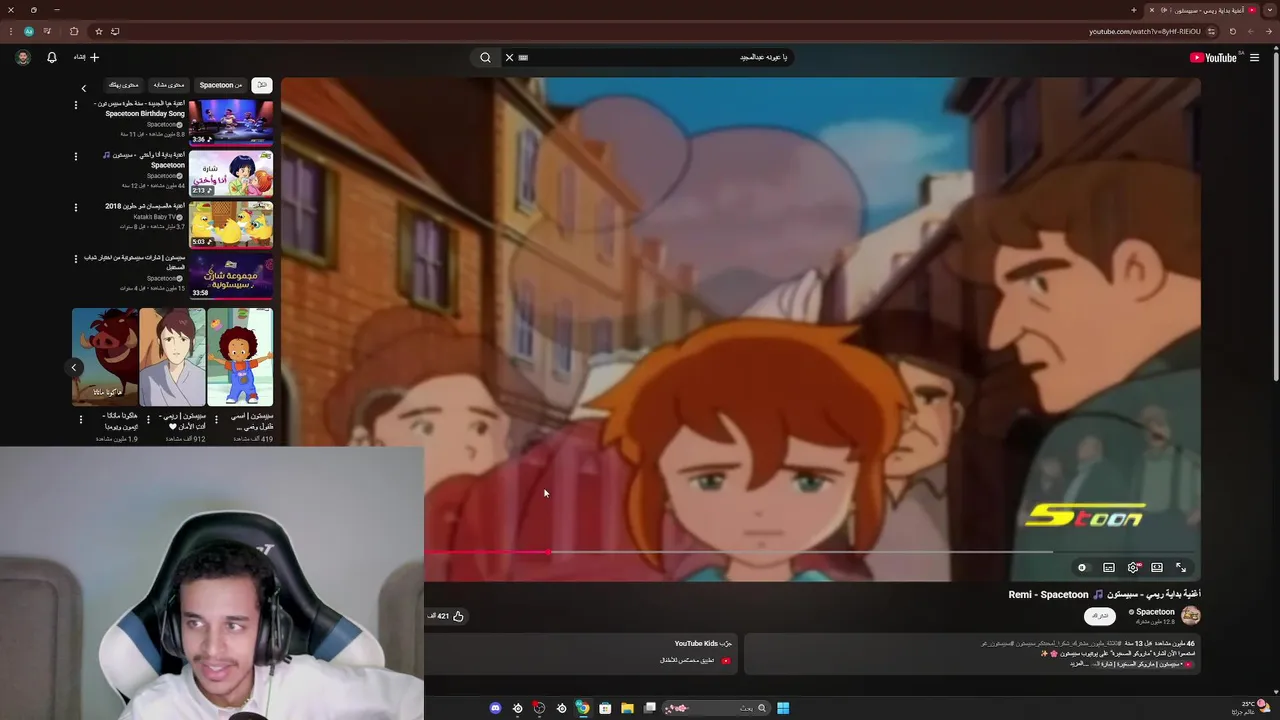This screenshot has width=1280, height=720.
Task: Open the browser profile avatar
Action: click(x=29, y=31)
